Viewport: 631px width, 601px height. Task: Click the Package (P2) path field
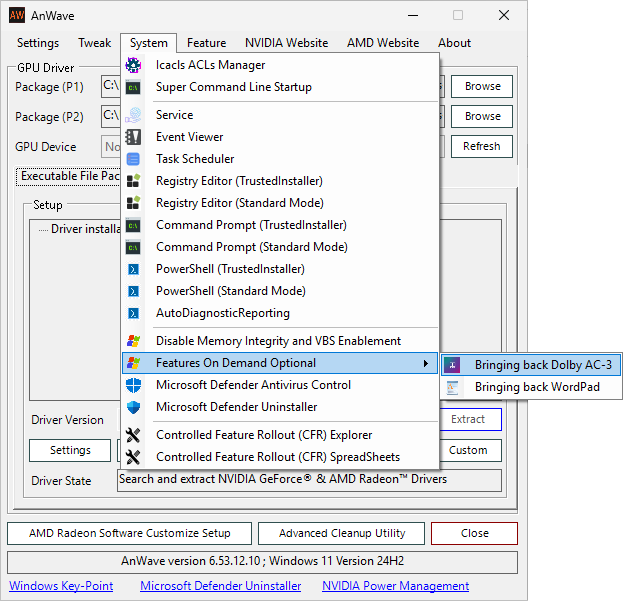coord(111,116)
